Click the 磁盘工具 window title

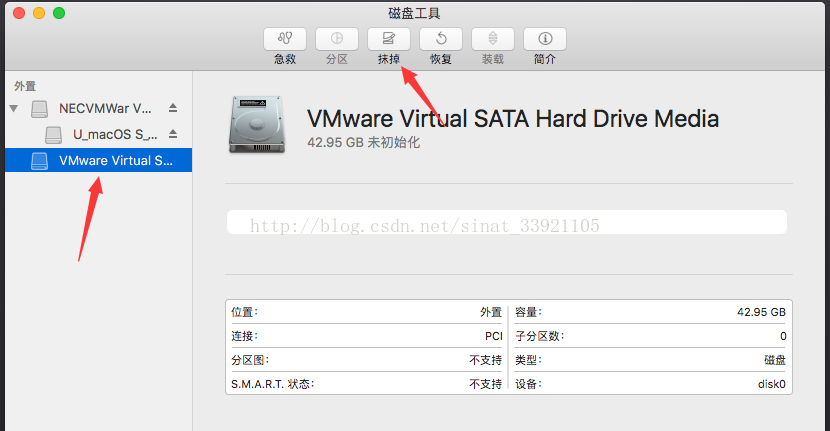(414, 13)
